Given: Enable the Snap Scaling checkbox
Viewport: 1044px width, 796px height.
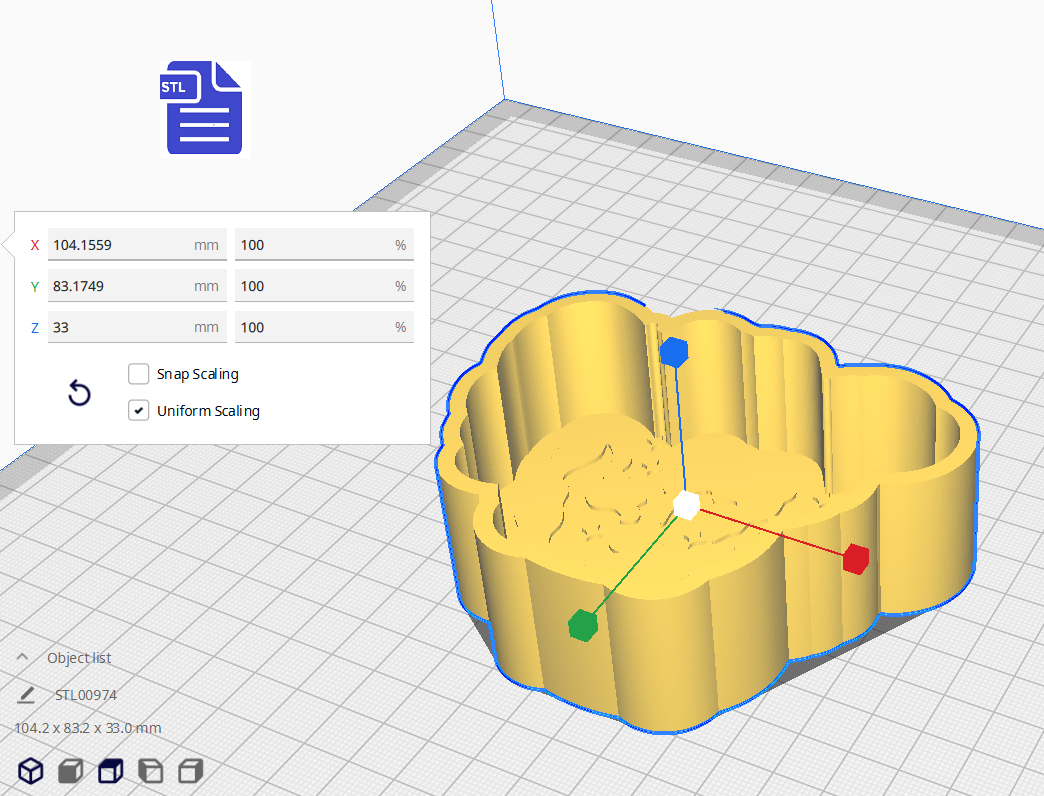Looking at the screenshot, I should 139,374.
